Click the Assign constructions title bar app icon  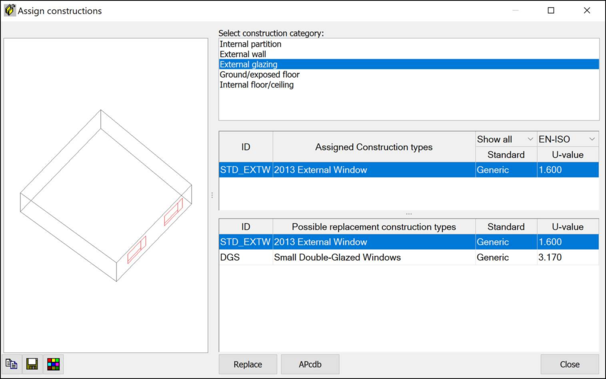pyautogui.click(x=9, y=10)
